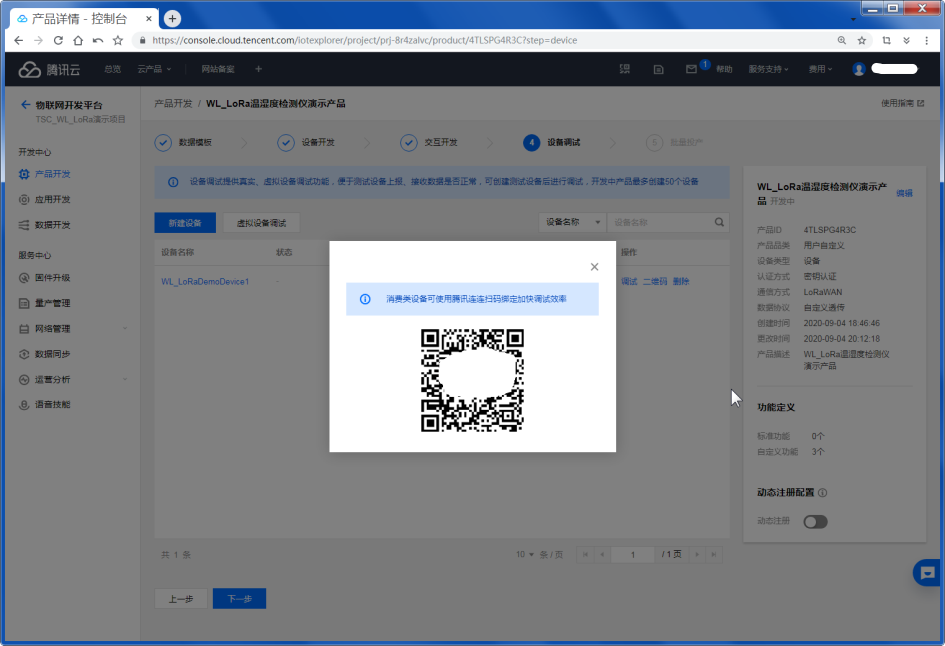
Task: Close the 产品详情 browser tab
Action: tap(148, 19)
